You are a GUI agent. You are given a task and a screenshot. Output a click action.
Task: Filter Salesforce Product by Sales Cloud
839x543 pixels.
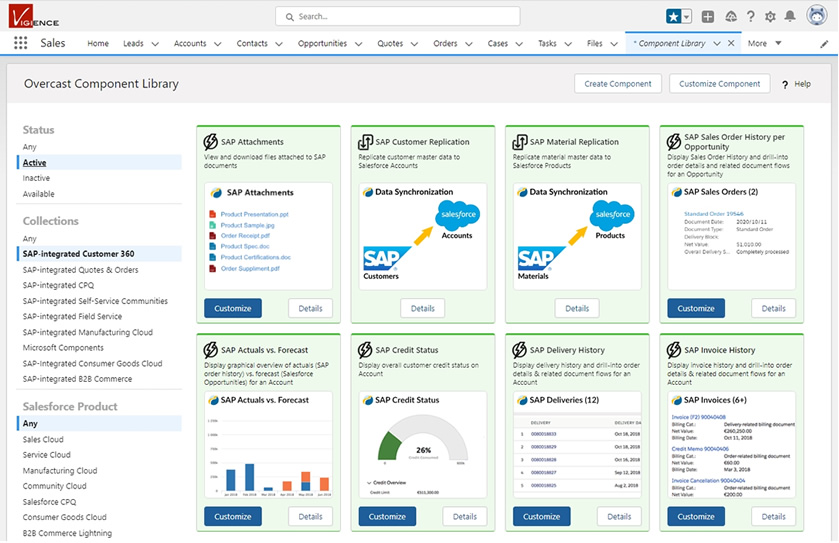click(43, 439)
